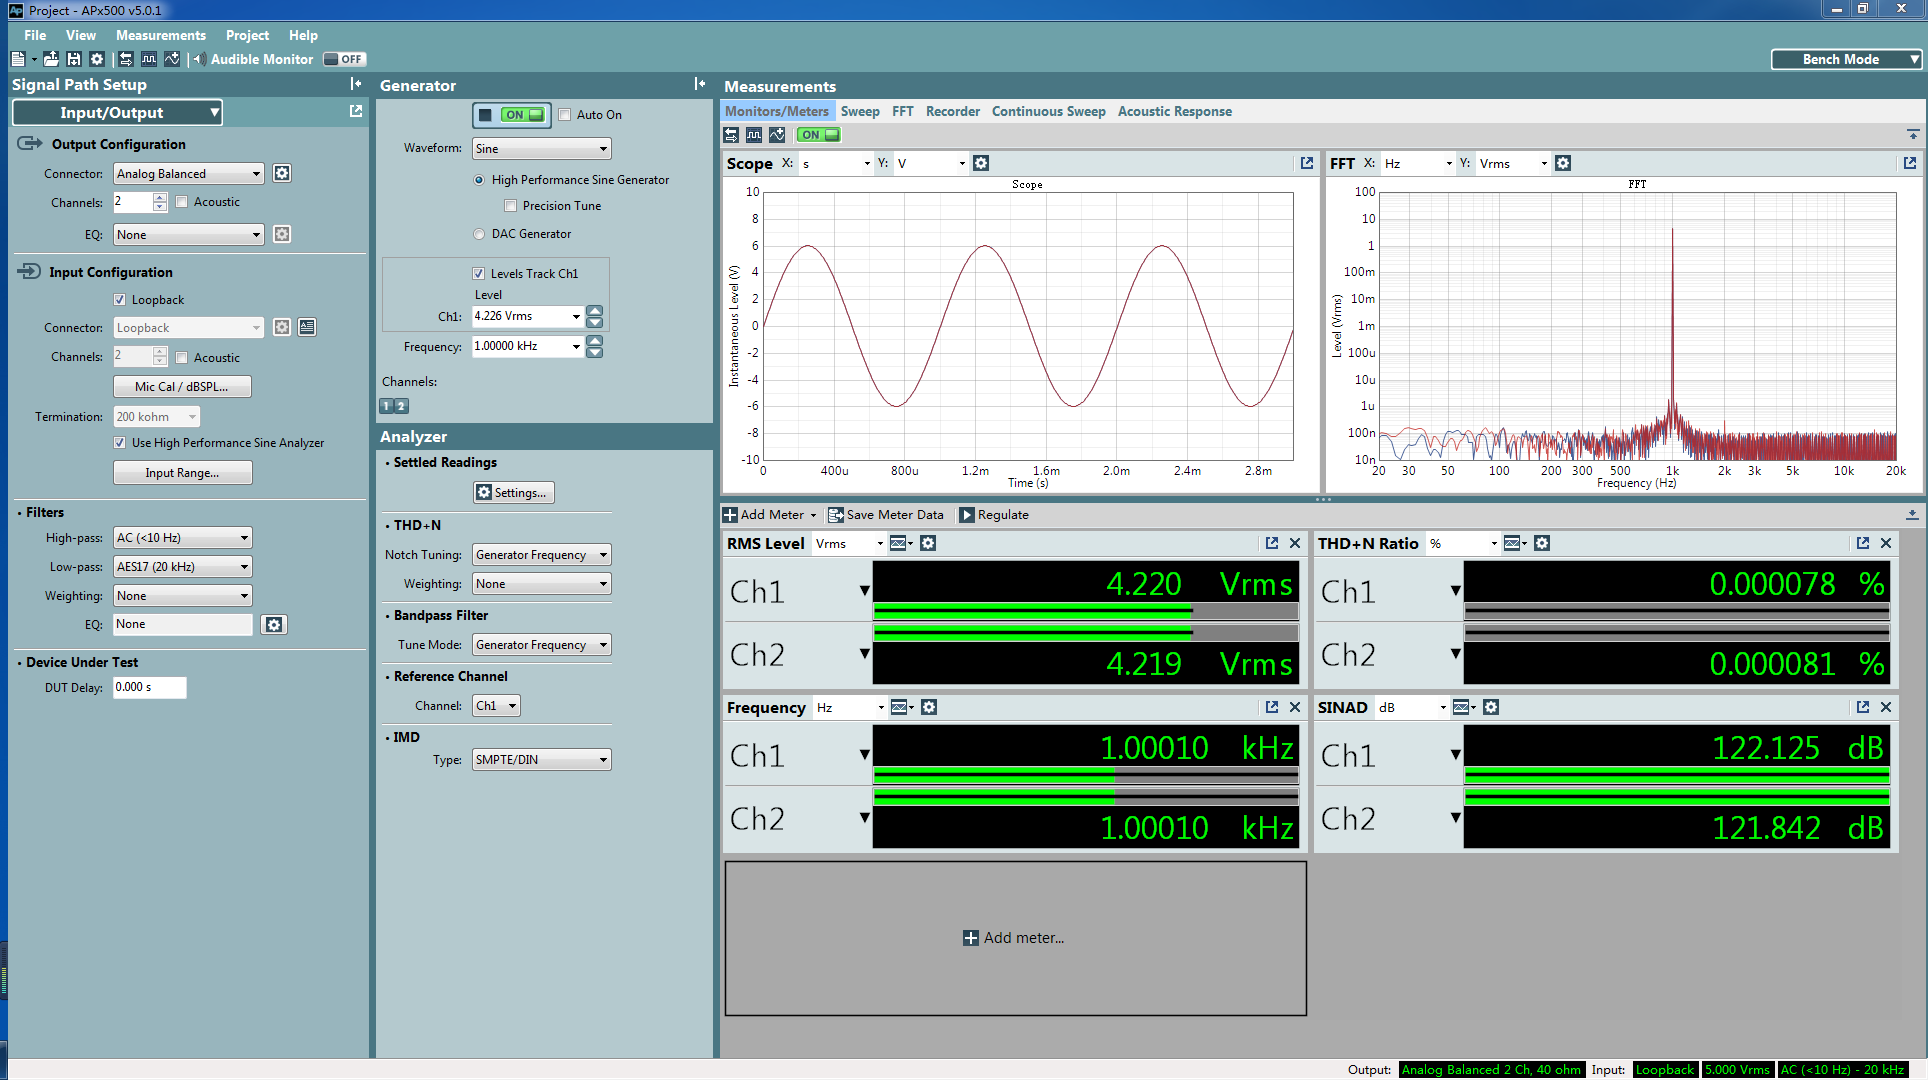Open FFT graph settings gear
Image resolution: width=1928 pixels, height=1080 pixels.
(1563, 163)
